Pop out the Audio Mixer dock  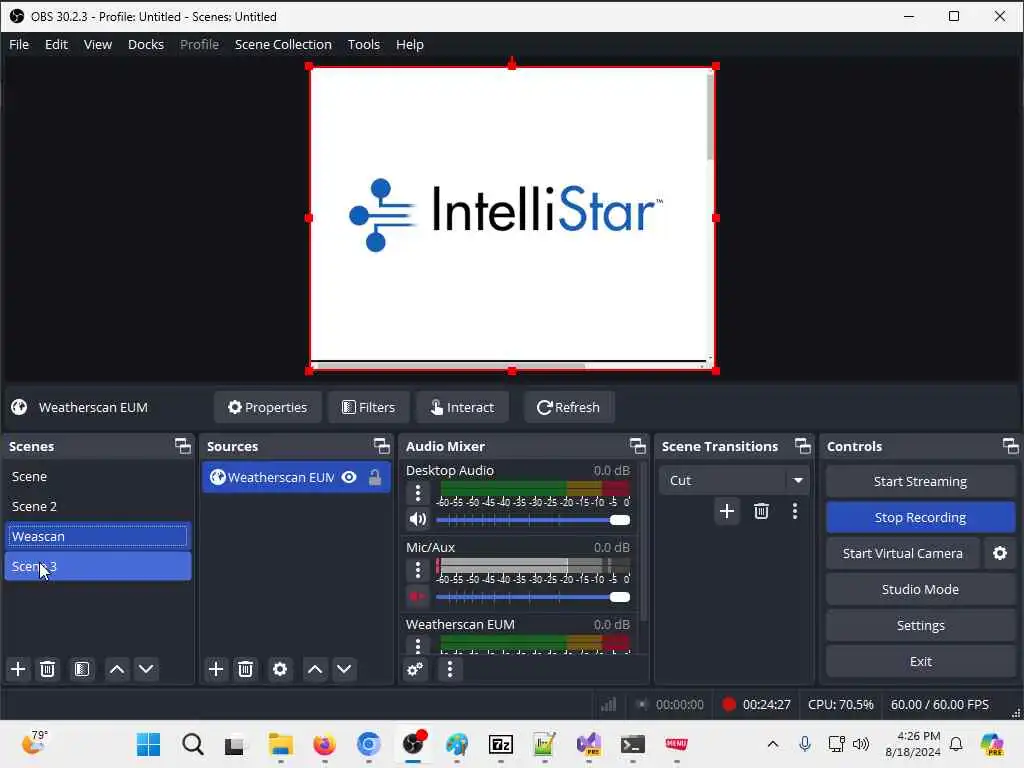coord(637,446)
